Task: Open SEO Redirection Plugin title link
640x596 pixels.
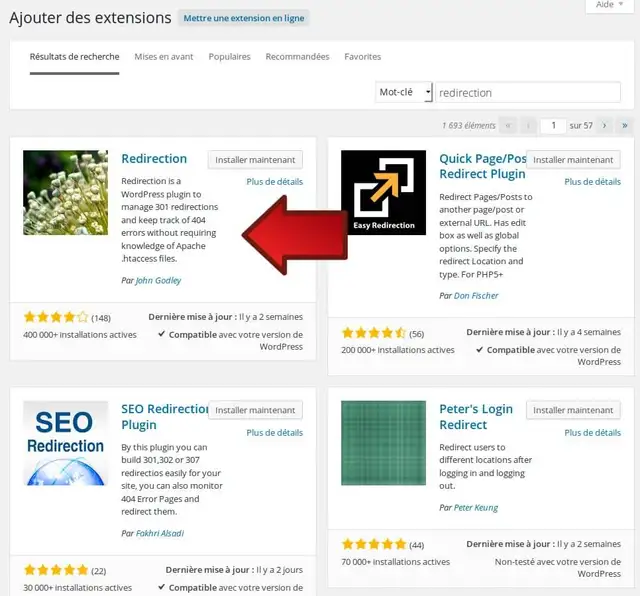Action: (x=164, y=417)
